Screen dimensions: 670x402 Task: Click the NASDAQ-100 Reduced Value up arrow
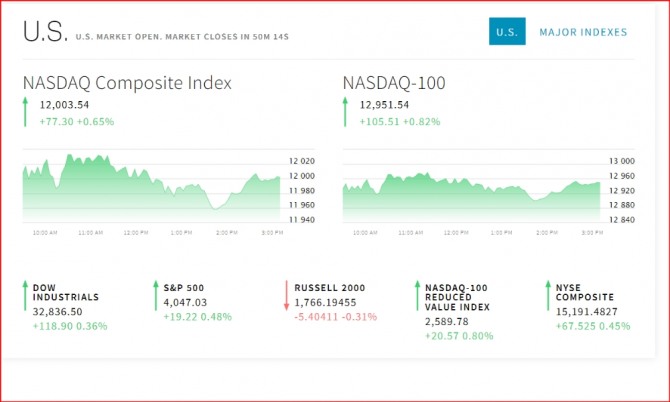coord(416,295)
